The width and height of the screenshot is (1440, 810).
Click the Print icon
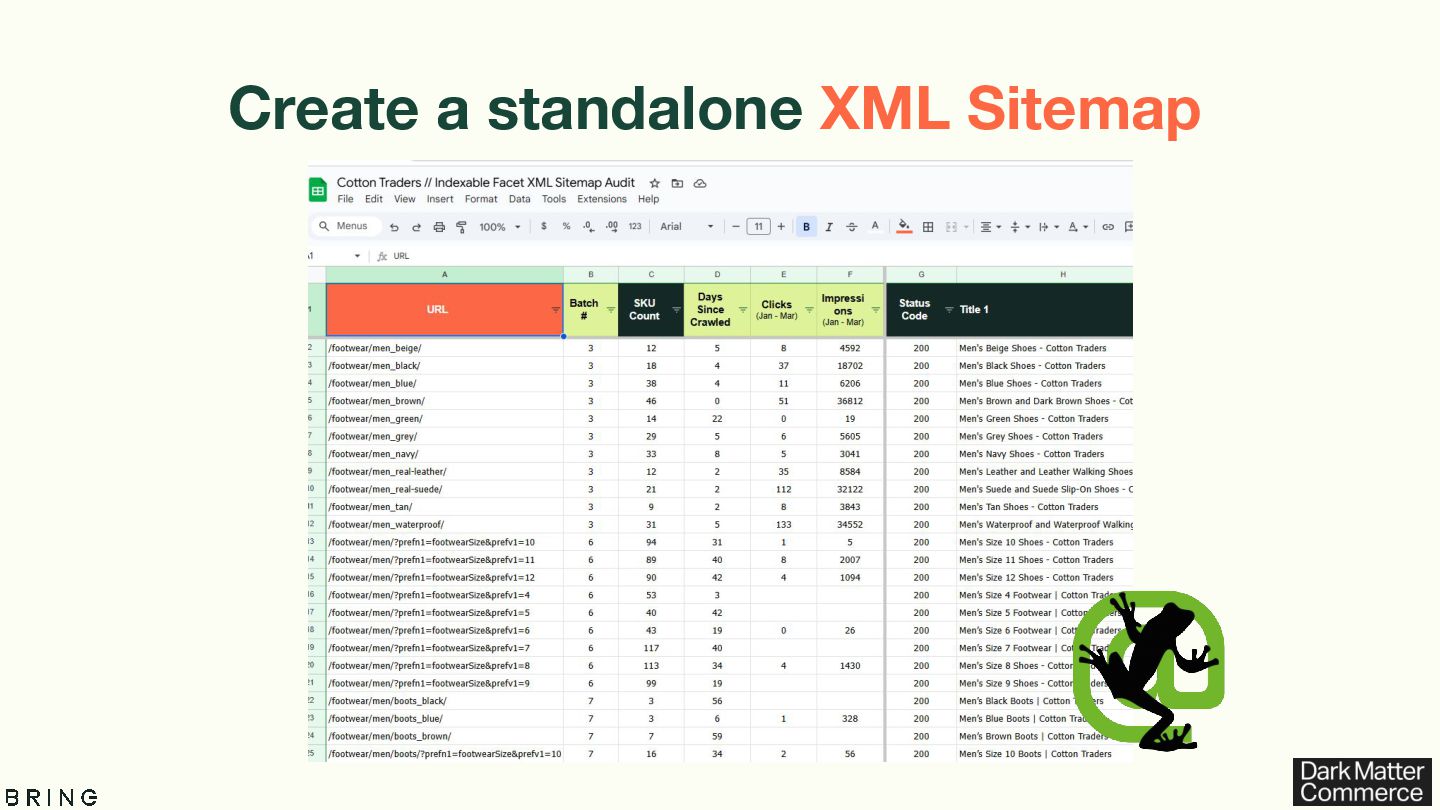click(x=439, y=227)
